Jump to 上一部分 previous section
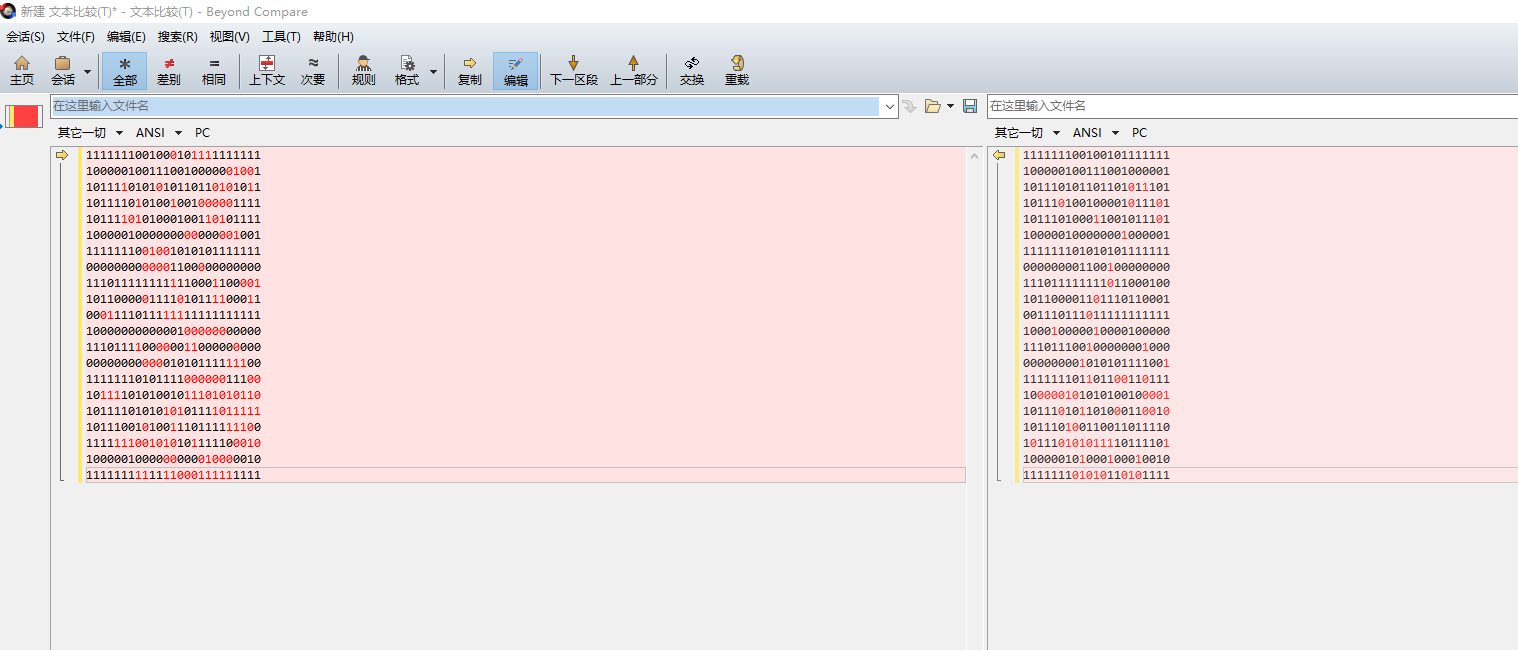The height and width of the screenshot is (650, 1518). pos(633,70)
